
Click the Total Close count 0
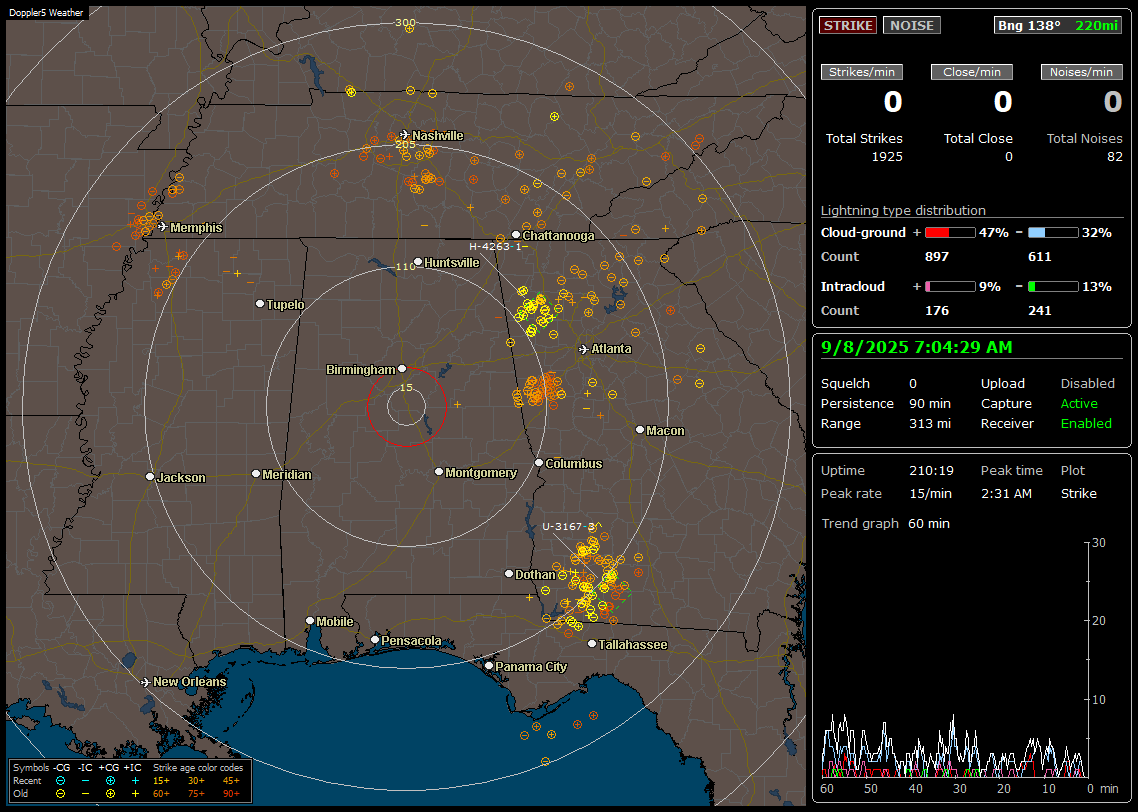pos(1008,157)
